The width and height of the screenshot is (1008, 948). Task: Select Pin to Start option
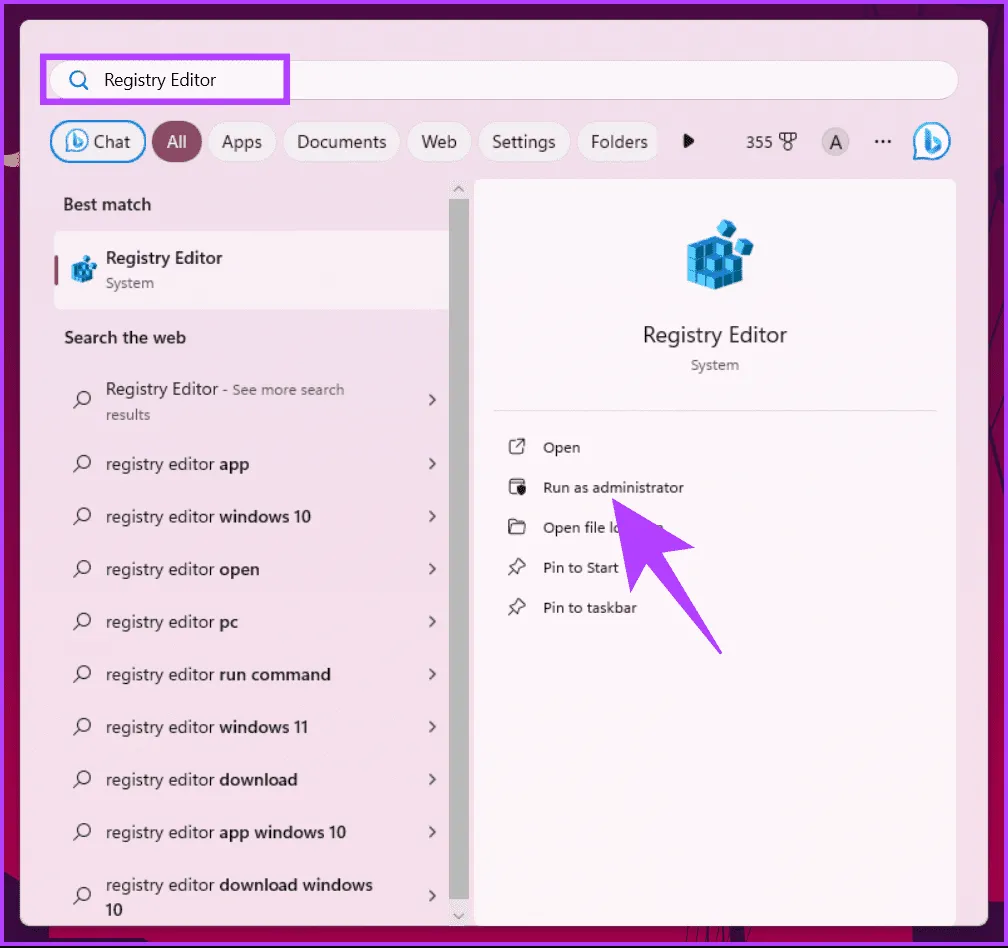click(x=580, y=568)
